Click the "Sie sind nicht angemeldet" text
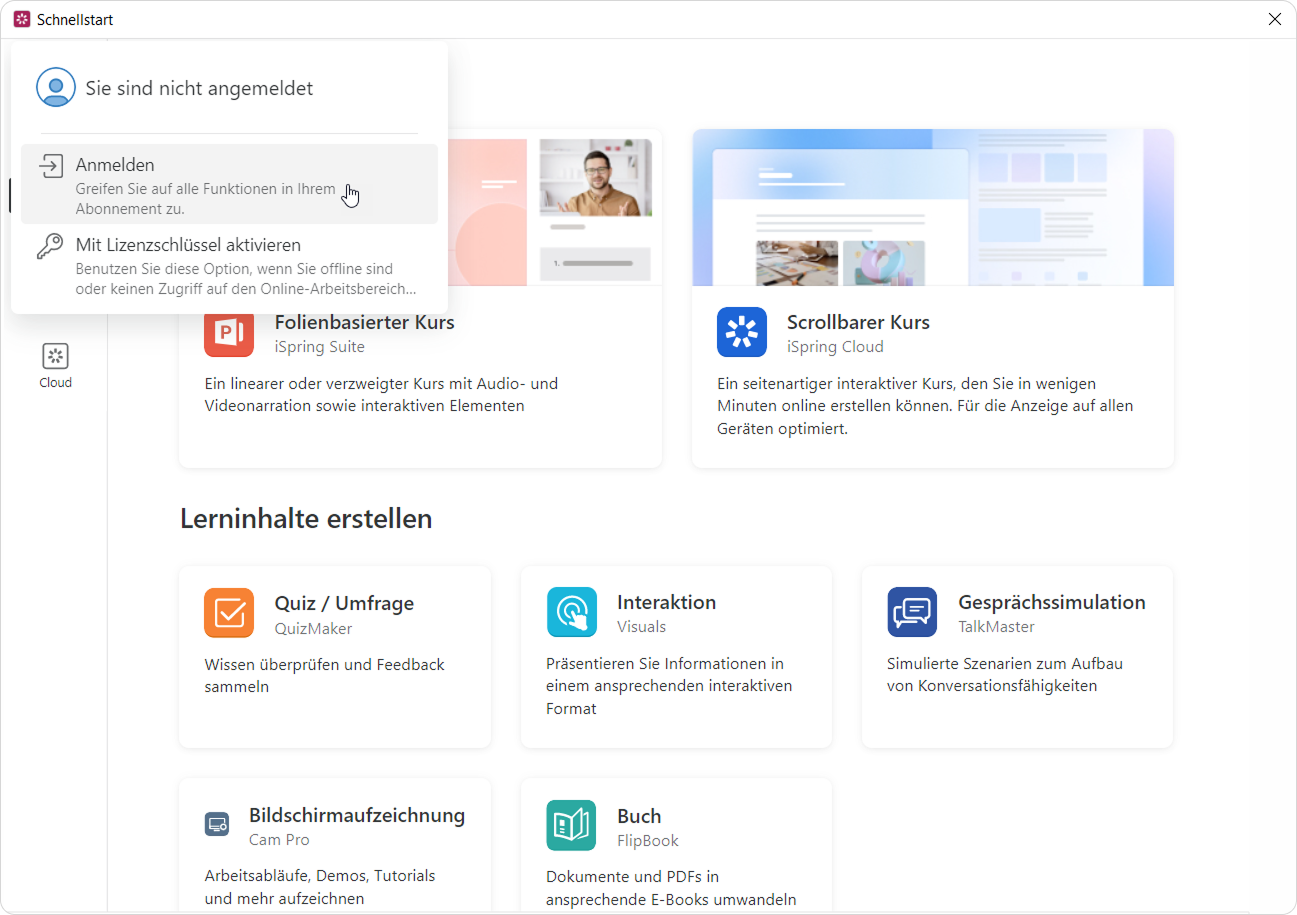The image size is (1297, 915). (199, 88)
